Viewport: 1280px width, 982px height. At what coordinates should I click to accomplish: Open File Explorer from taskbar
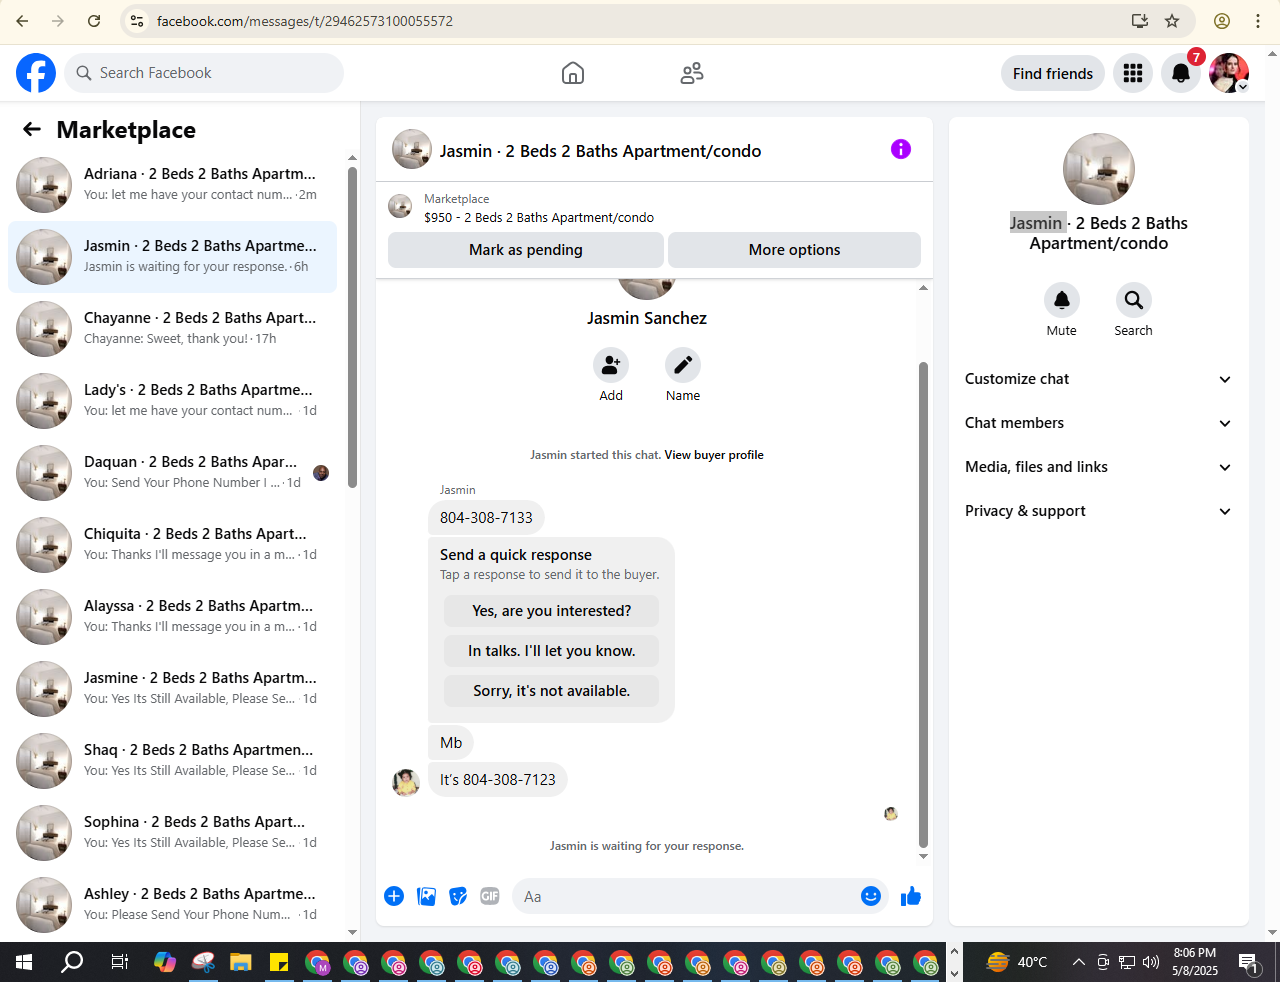coord(241,962)
